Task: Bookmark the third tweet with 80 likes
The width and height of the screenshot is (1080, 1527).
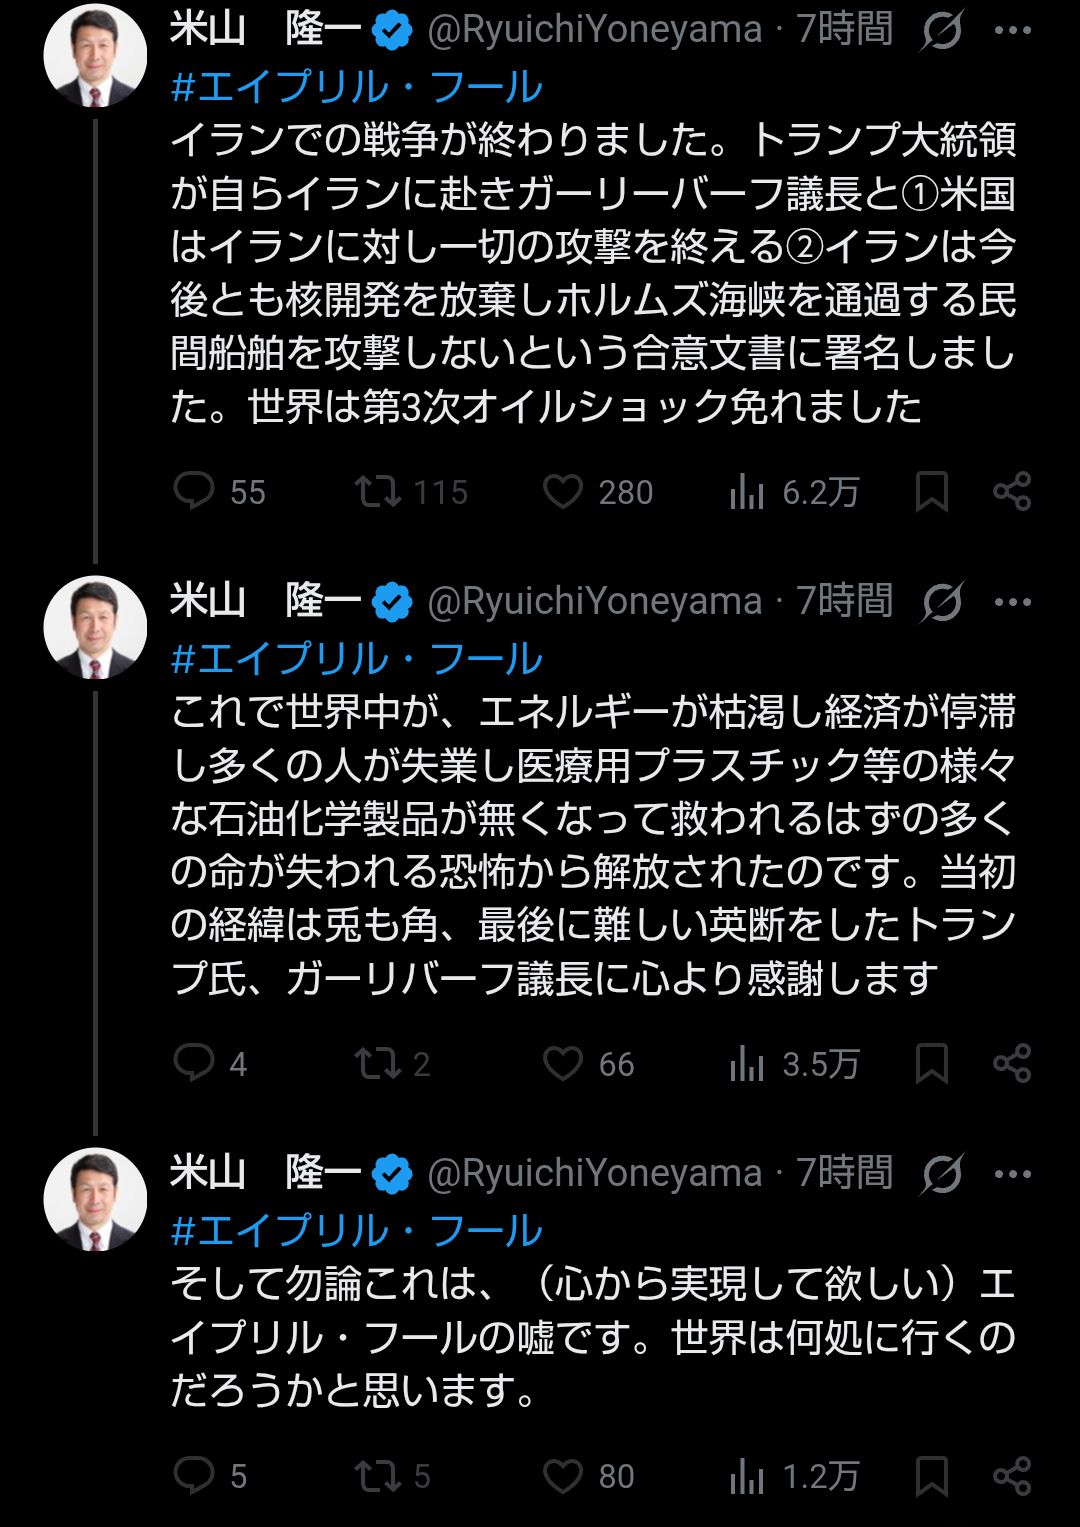Action: (932, 1476)
